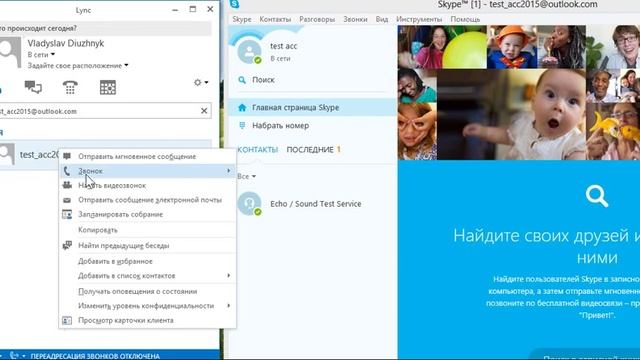Click test acc status indicator badge

coord(258,60)
